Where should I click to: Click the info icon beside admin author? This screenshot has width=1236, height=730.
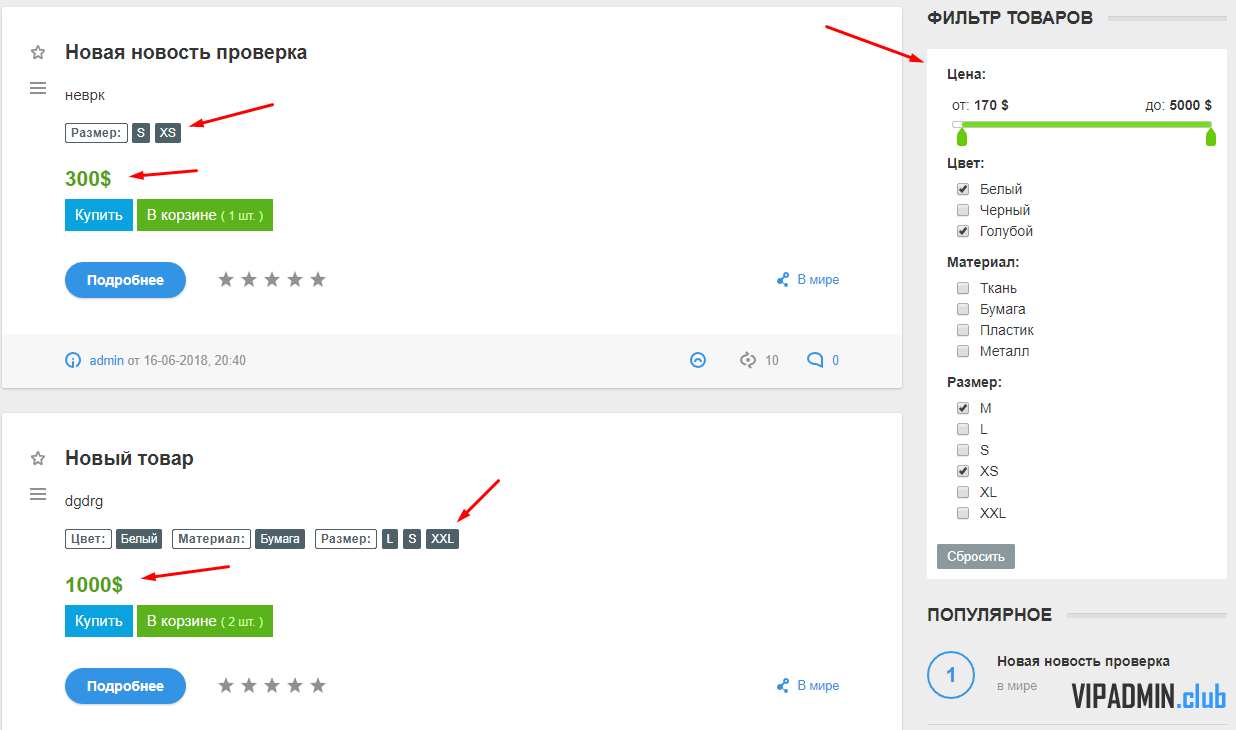point(73,360)
